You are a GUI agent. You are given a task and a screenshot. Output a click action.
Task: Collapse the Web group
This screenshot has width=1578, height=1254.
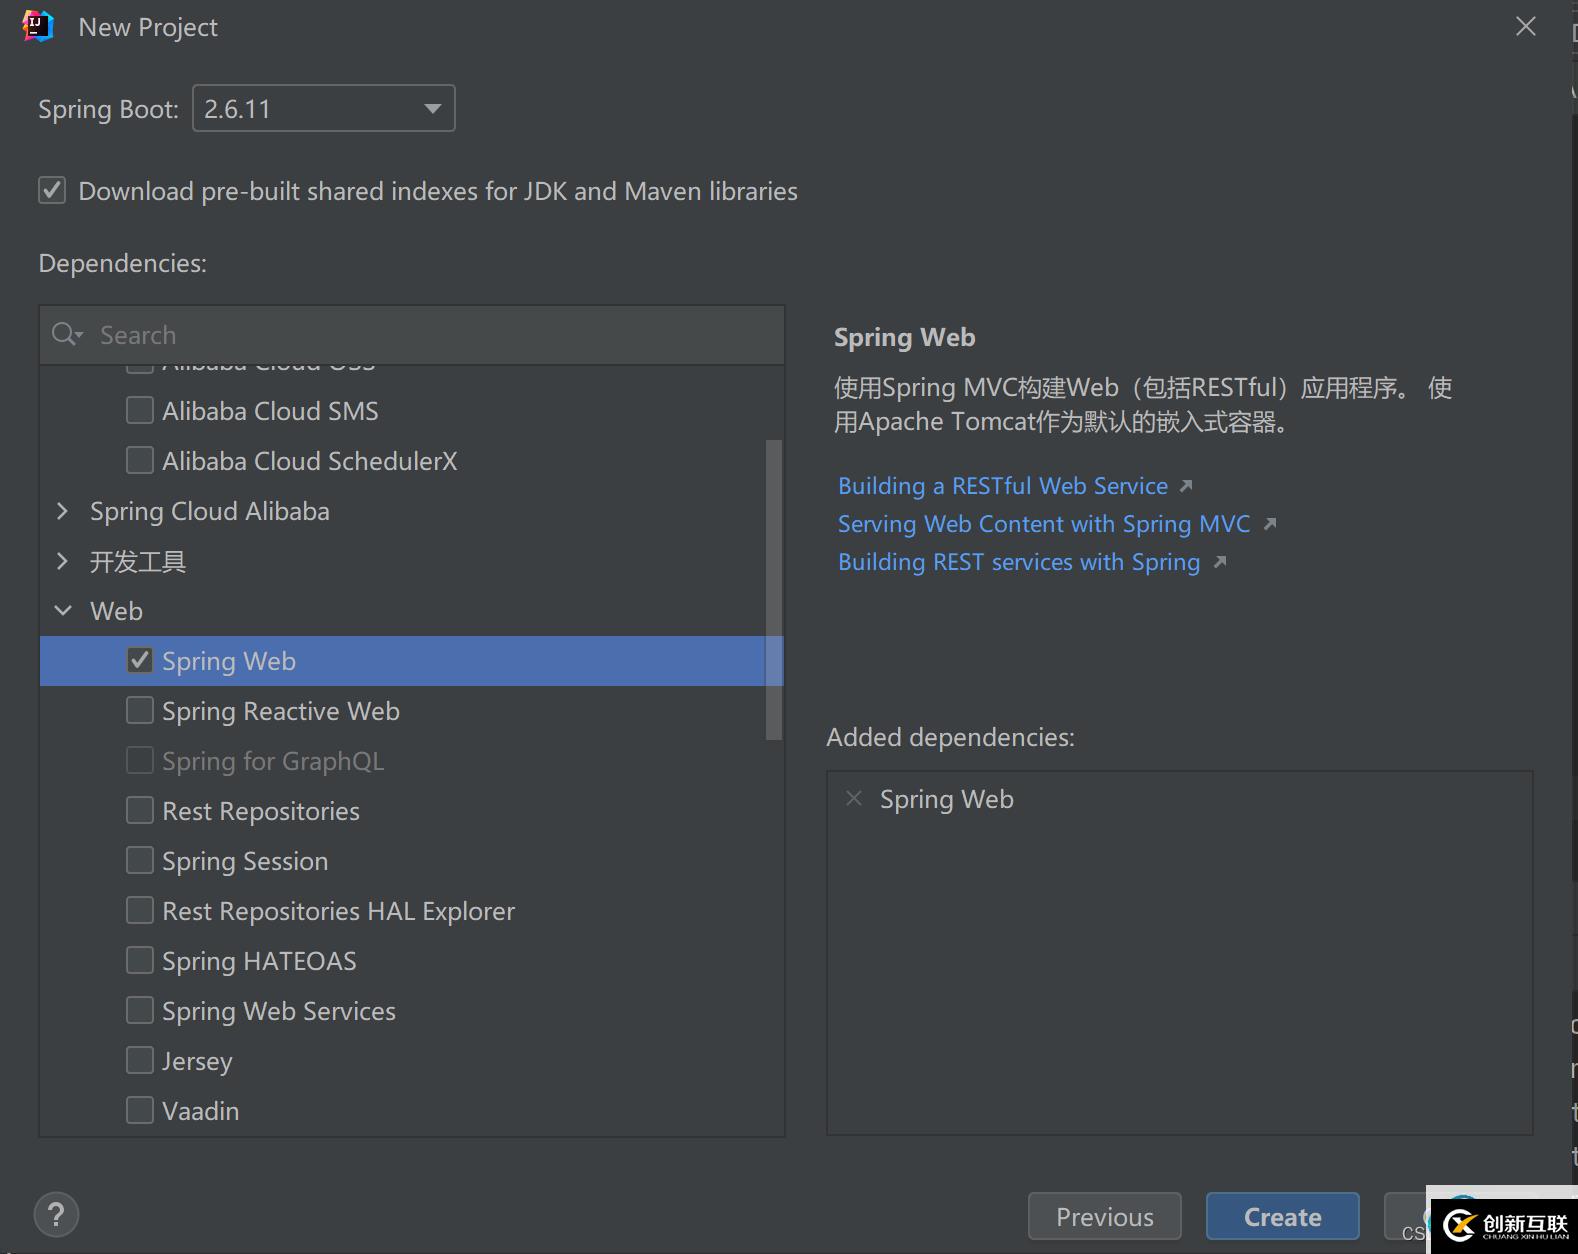(x=63, y=611)
